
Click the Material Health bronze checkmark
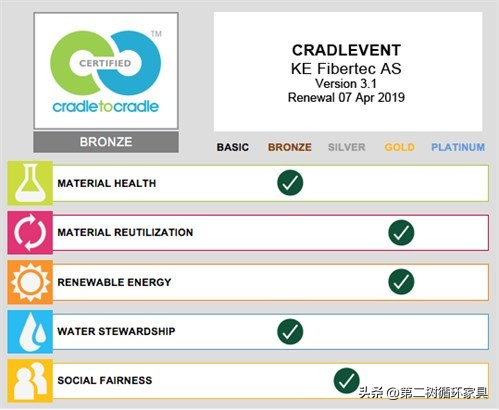tap(290, 183)
